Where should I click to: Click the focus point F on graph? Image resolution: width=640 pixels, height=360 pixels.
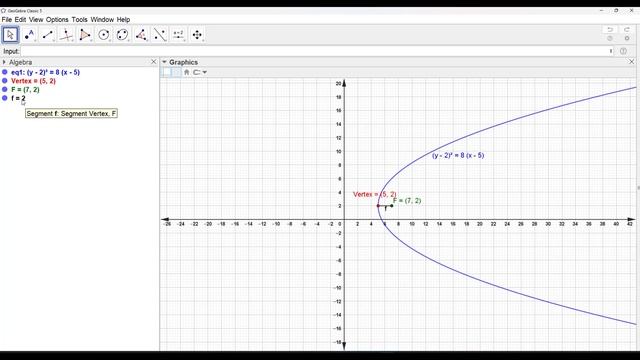click(x=392, y=206)
